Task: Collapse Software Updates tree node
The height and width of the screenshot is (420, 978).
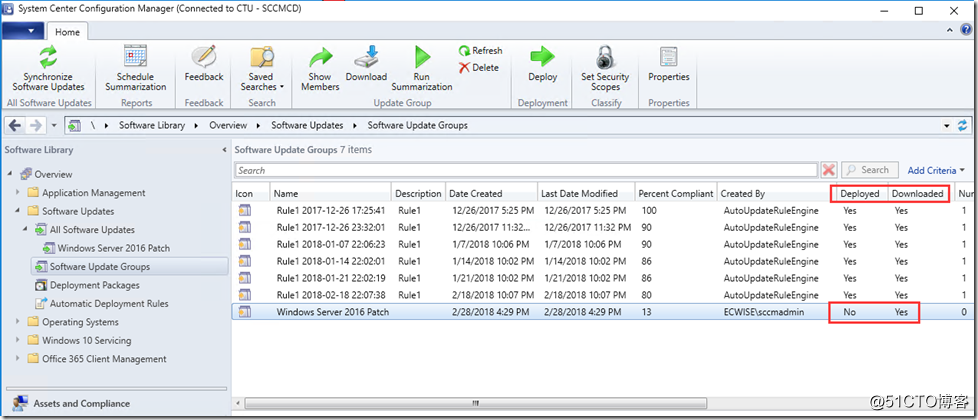Action: click(x=18, y=212)
